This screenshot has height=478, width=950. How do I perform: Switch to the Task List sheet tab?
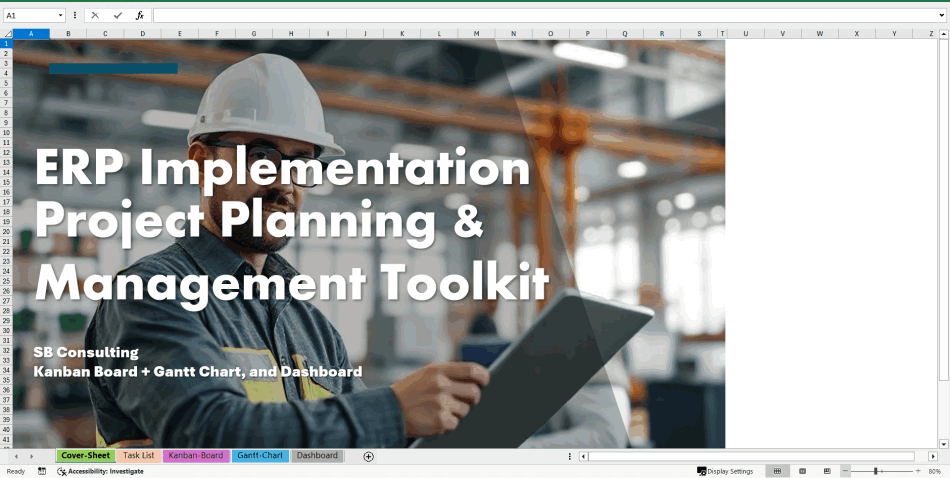139,456
